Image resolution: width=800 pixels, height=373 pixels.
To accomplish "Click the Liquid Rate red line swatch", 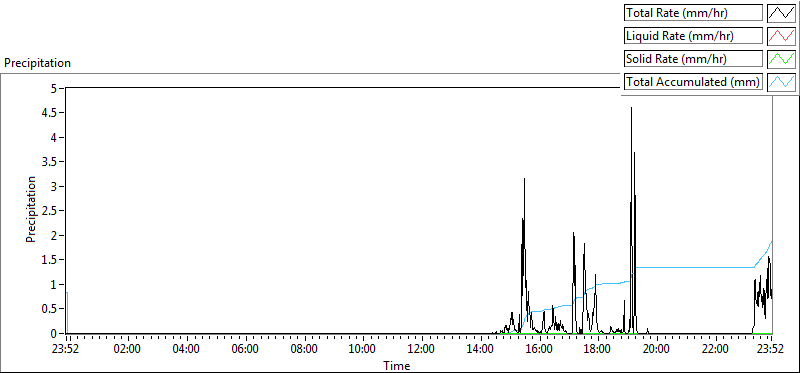I will [782, 36].
